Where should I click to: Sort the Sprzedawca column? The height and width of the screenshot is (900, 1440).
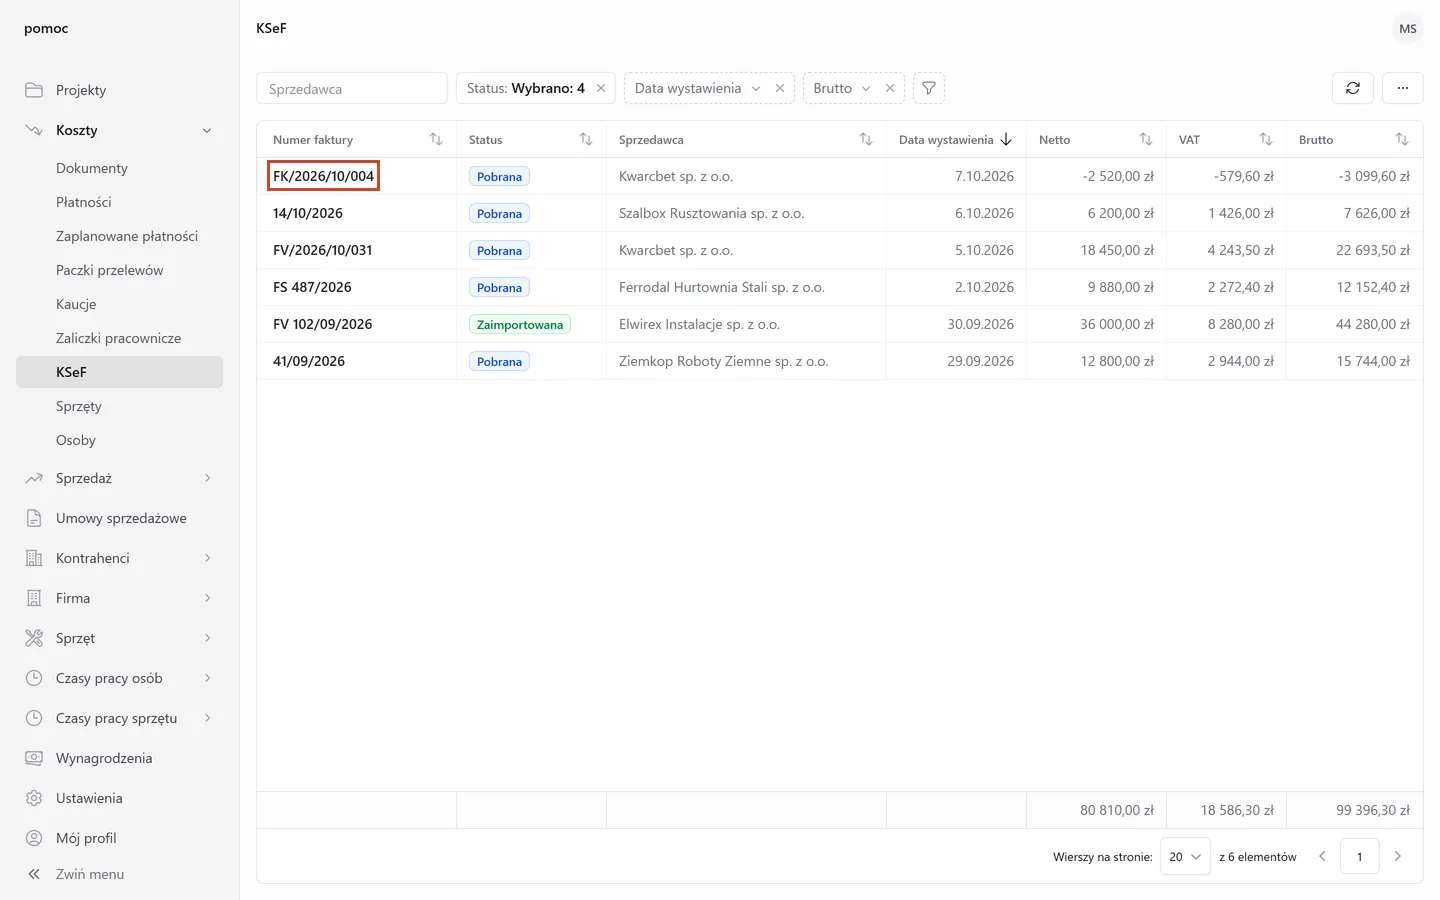point(866,140)
